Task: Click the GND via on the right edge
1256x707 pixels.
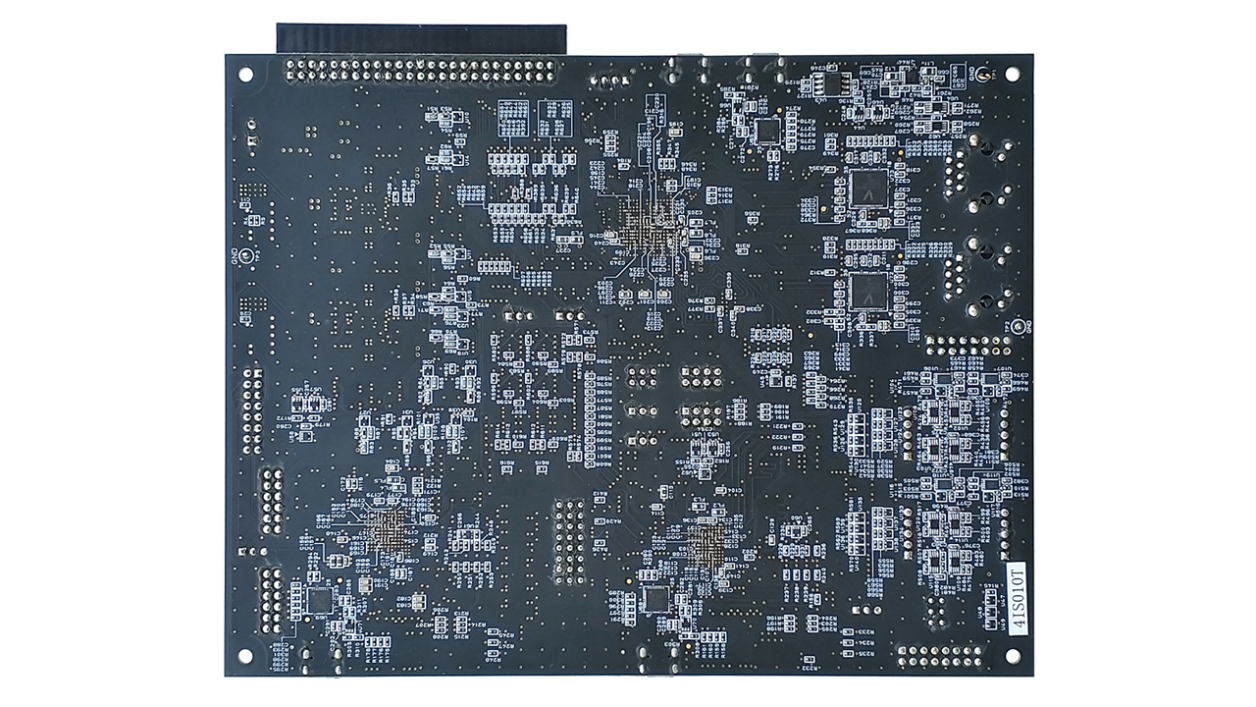Action: [x=1020, y=327]
